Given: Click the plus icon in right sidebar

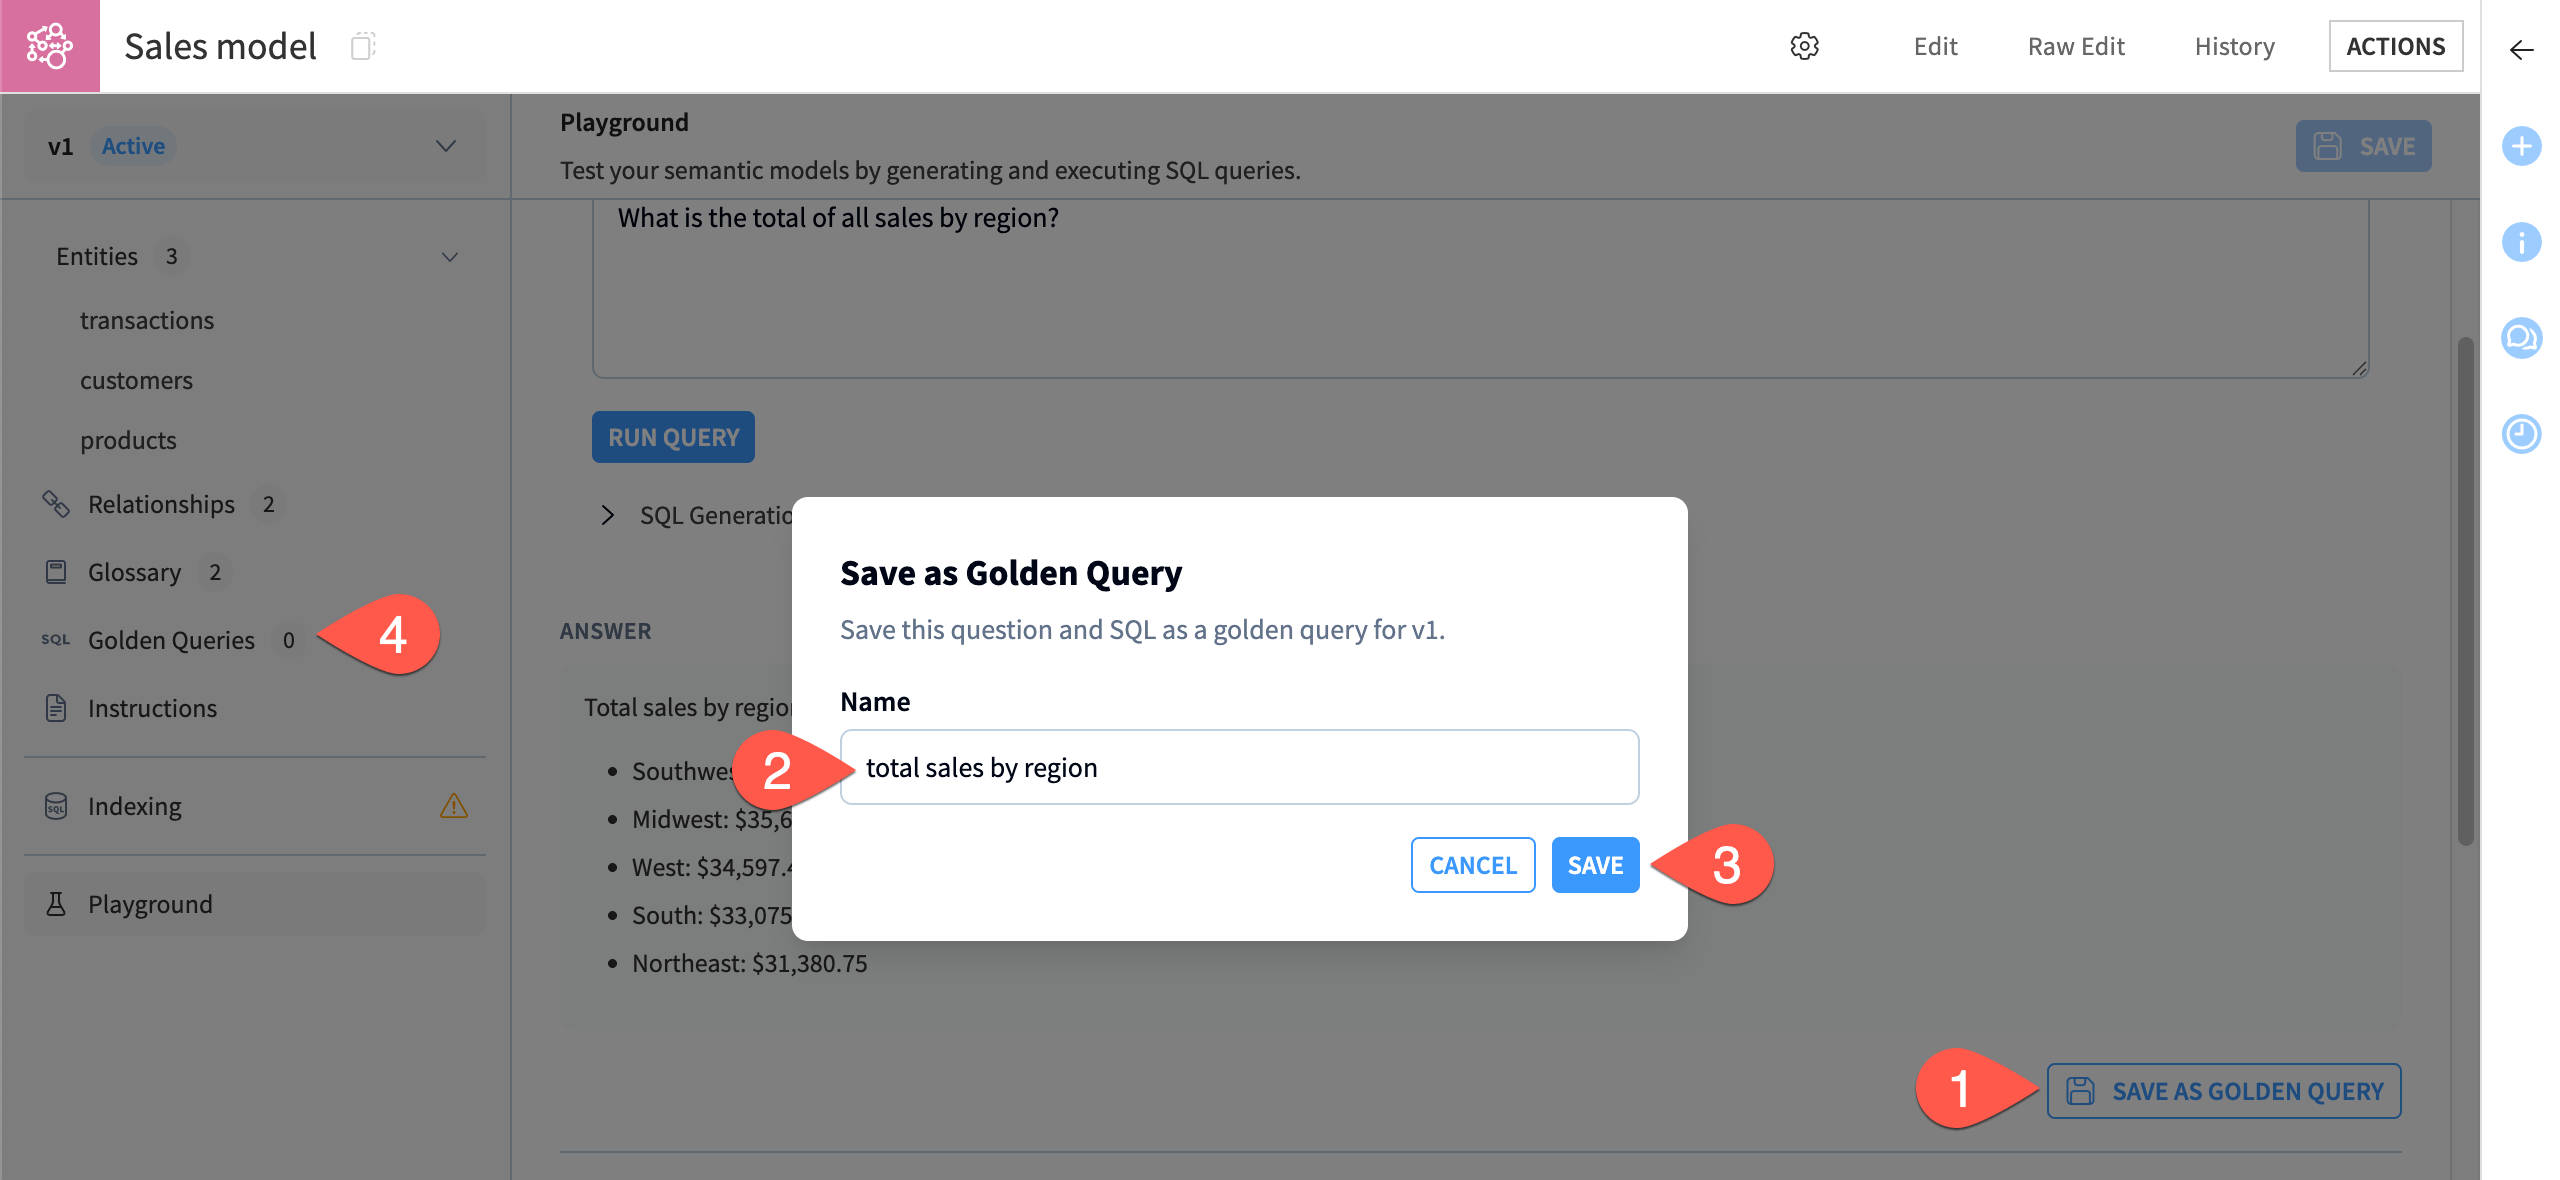Looking at the screenshot, I should [2521, 146].
